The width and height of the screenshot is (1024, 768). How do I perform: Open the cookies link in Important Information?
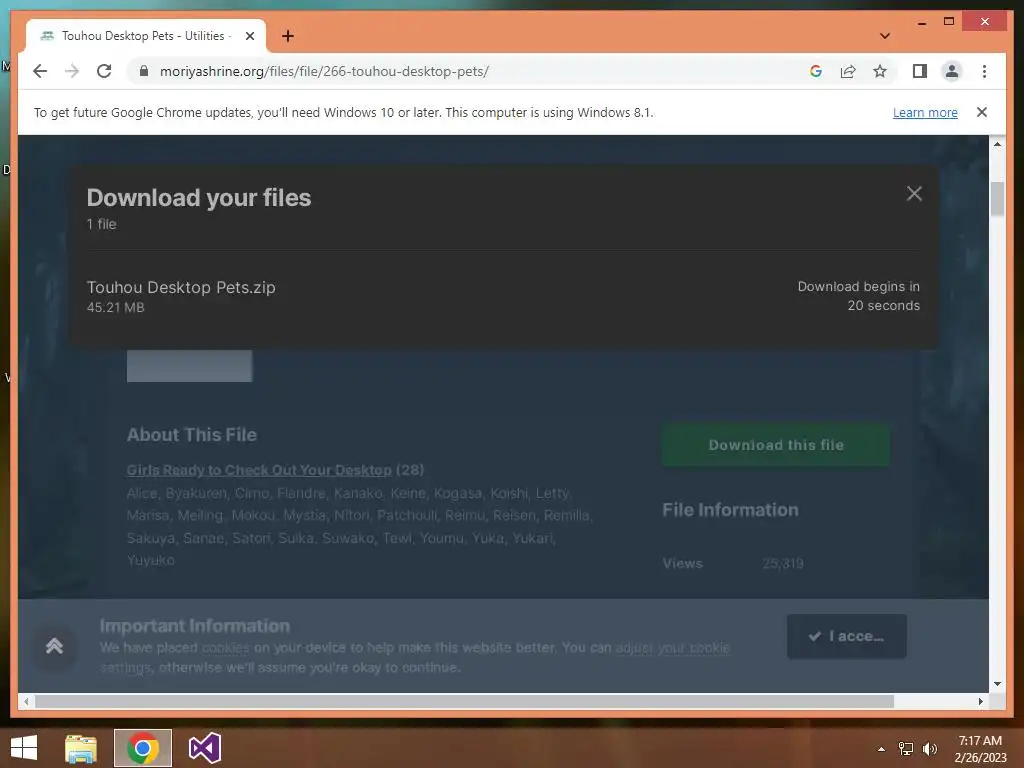pos(225,648)
